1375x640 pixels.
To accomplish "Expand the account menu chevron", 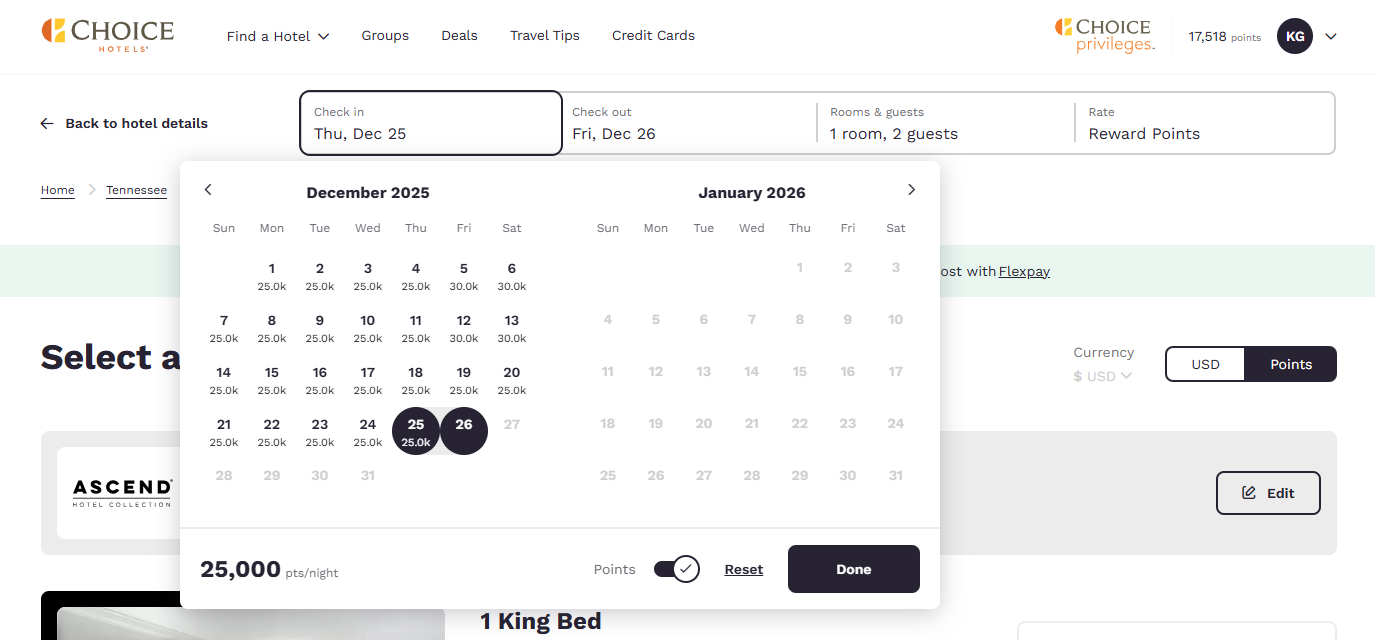I will (x=1331, y=36).
